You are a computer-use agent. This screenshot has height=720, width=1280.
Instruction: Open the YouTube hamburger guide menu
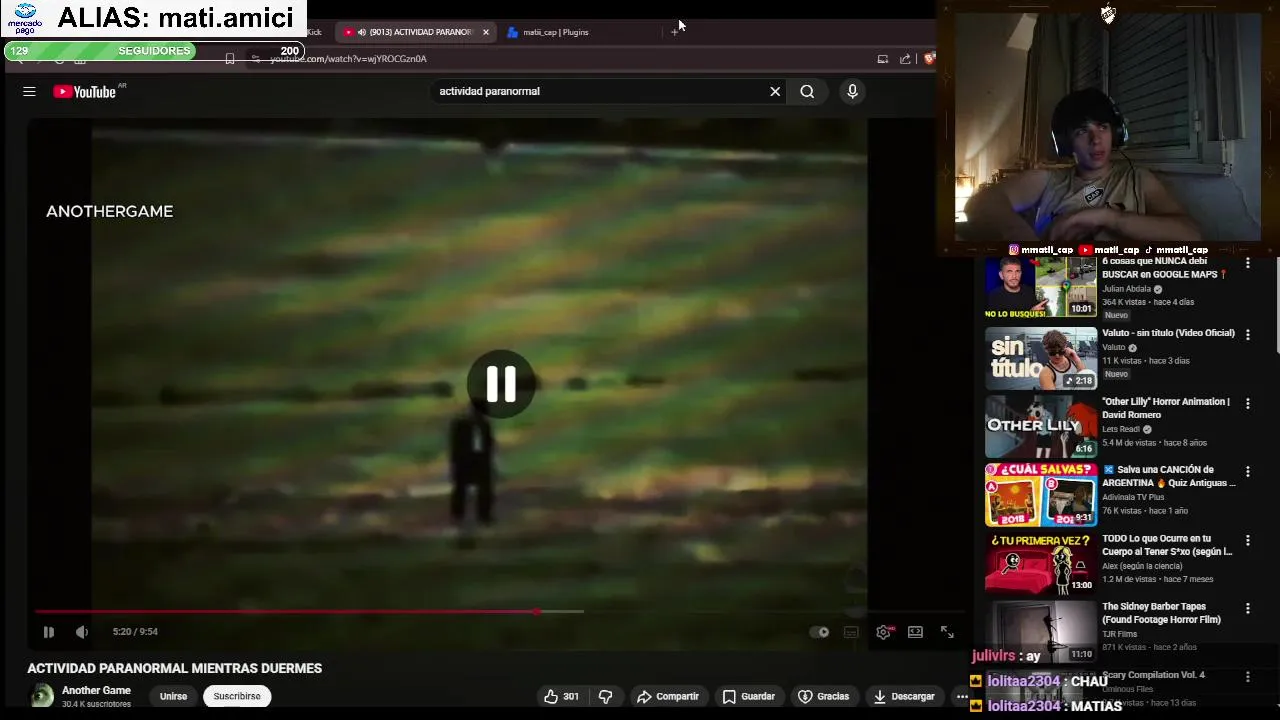click(x=29, y=91)
